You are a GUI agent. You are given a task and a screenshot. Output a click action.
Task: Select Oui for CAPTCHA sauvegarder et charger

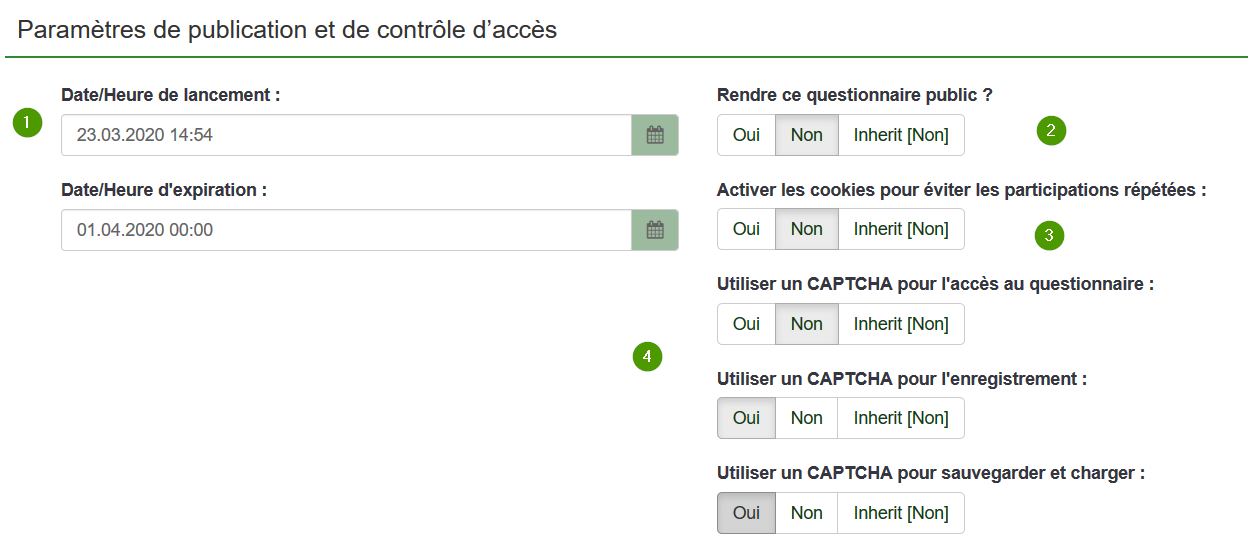(746, 513)
